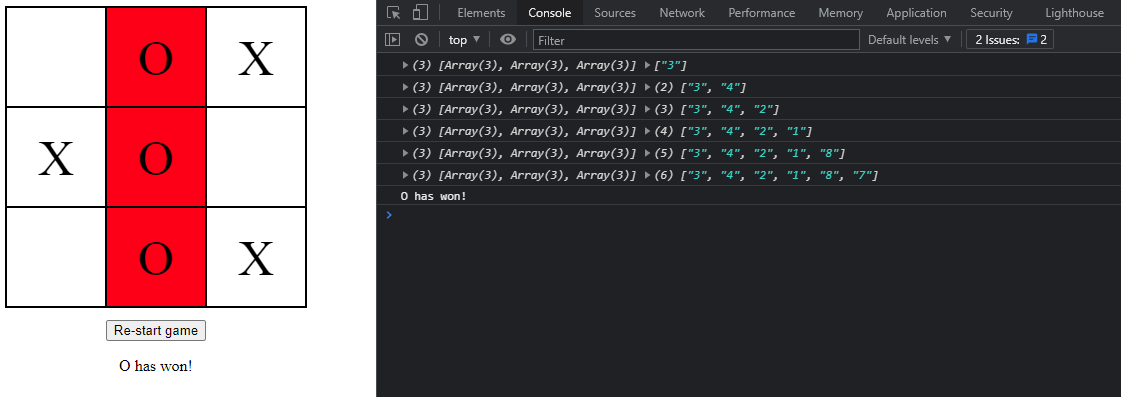Screen dimensions: 1121x397
Task: Click the middle-left X cell
Action: pos(56,157)
